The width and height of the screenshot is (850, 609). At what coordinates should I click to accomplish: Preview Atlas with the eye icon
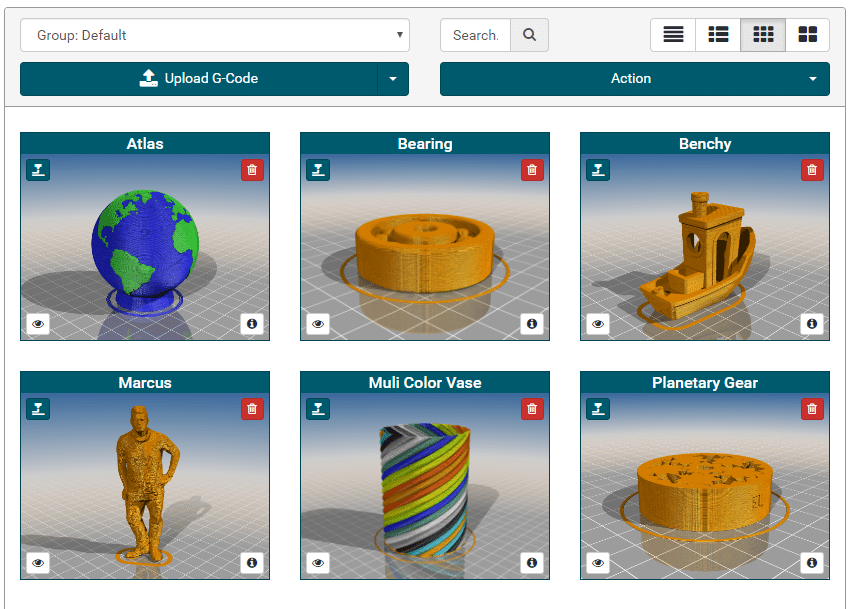38,324
